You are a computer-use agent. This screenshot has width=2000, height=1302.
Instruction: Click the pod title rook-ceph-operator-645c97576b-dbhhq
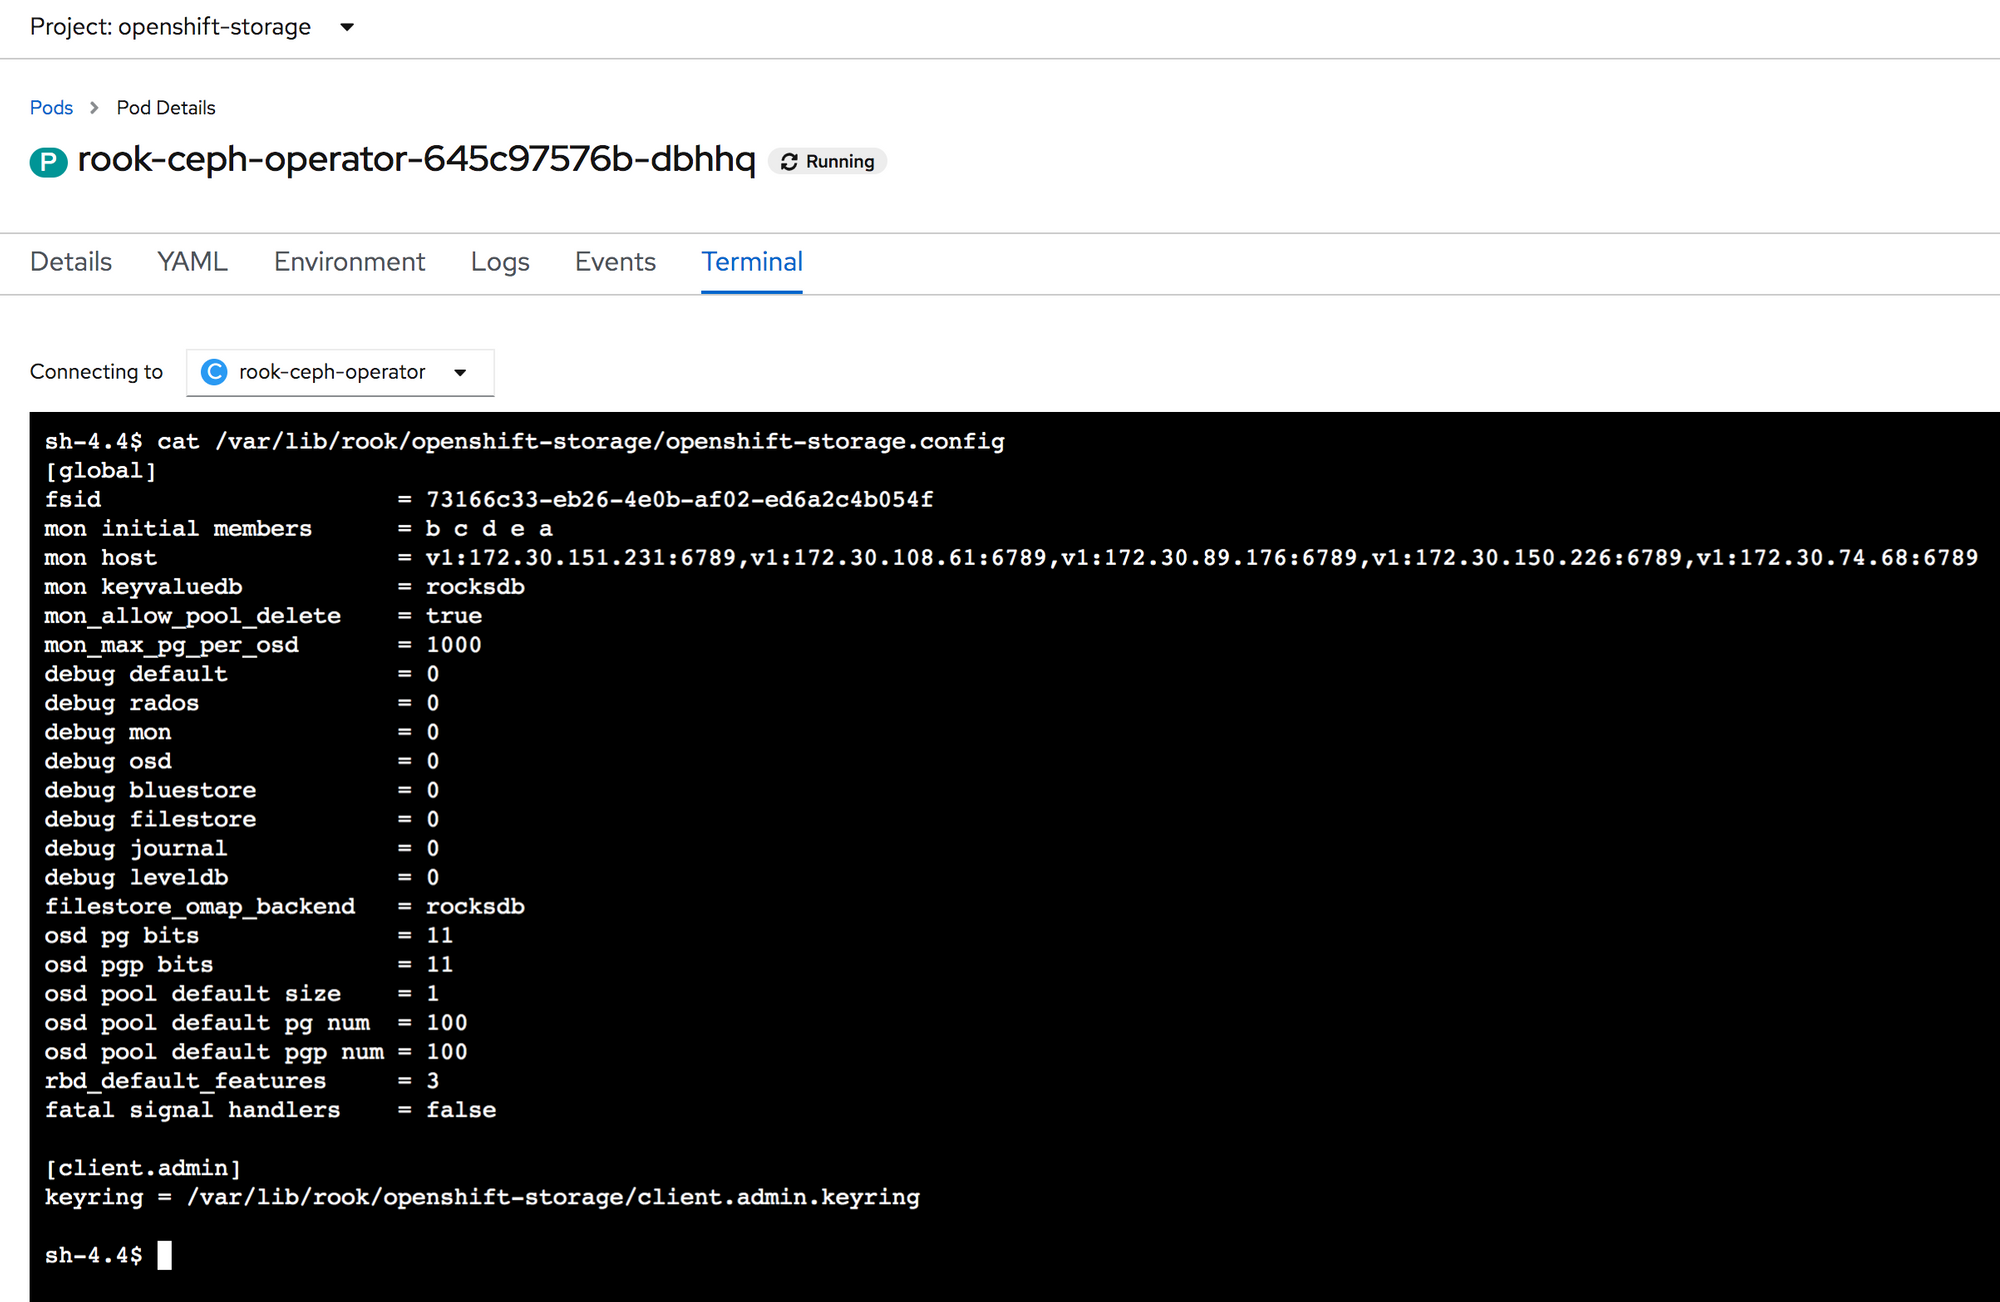416,159
